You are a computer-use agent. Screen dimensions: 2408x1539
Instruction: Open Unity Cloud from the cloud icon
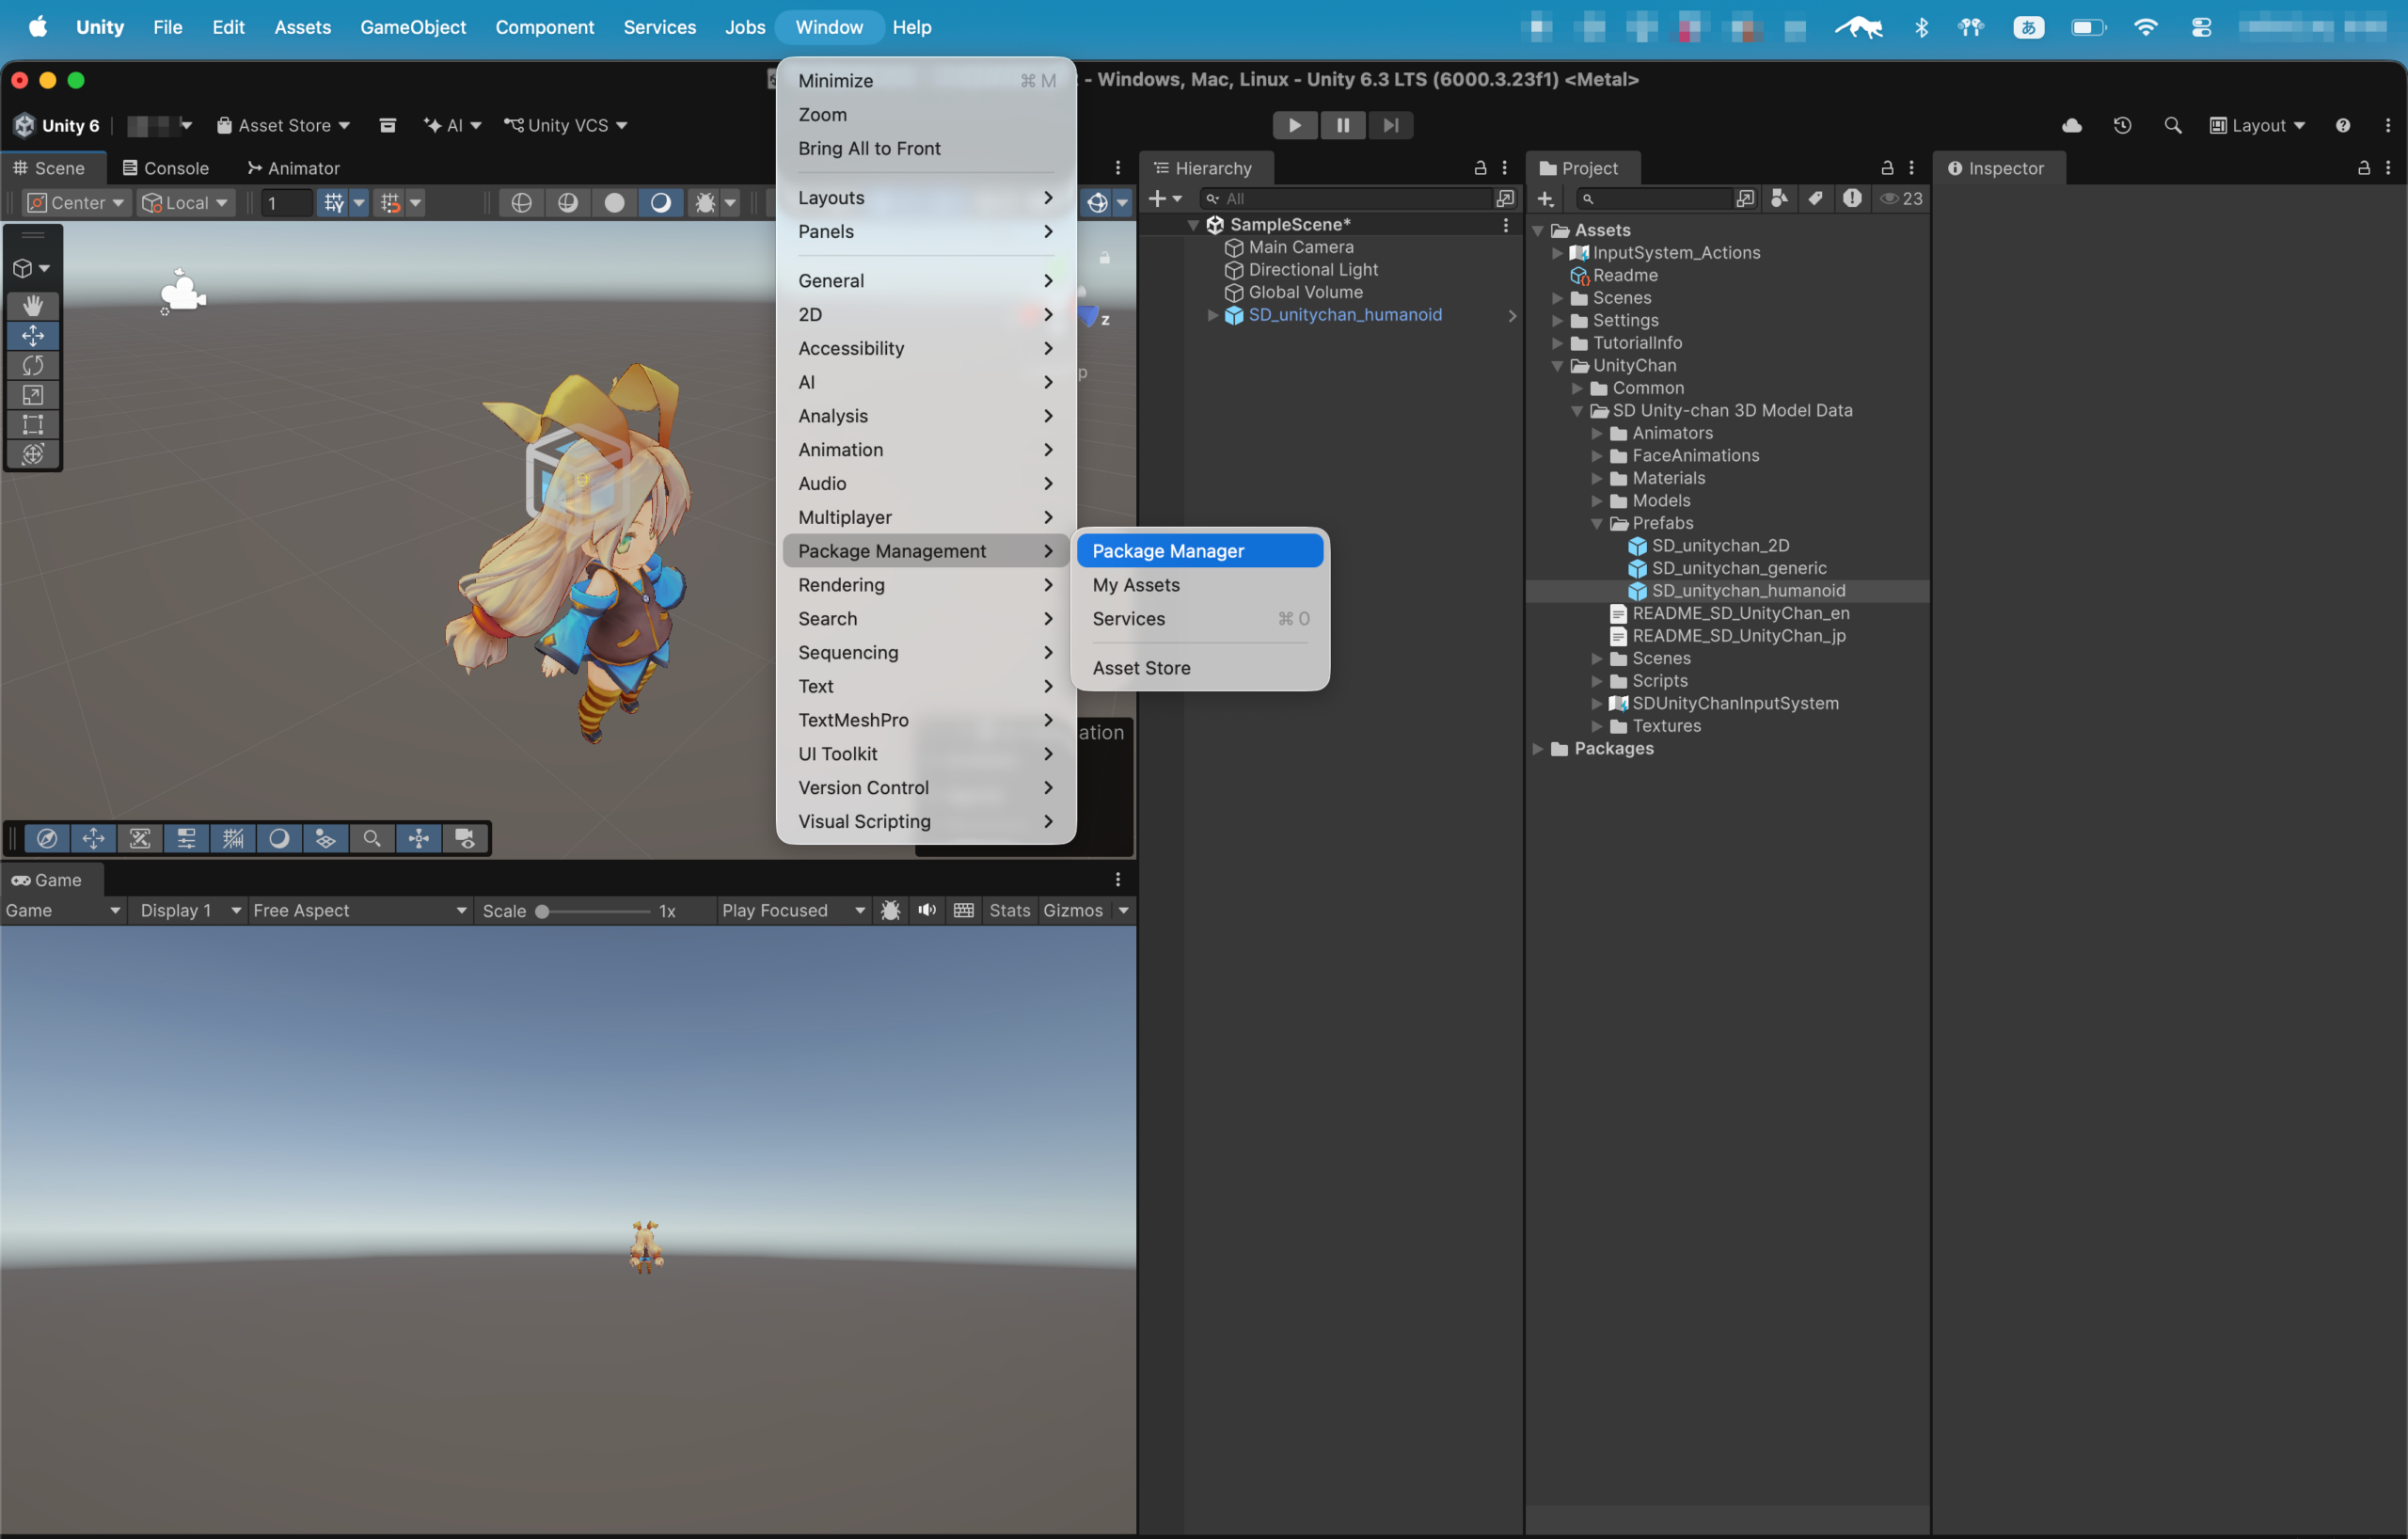coord(2072,125)
